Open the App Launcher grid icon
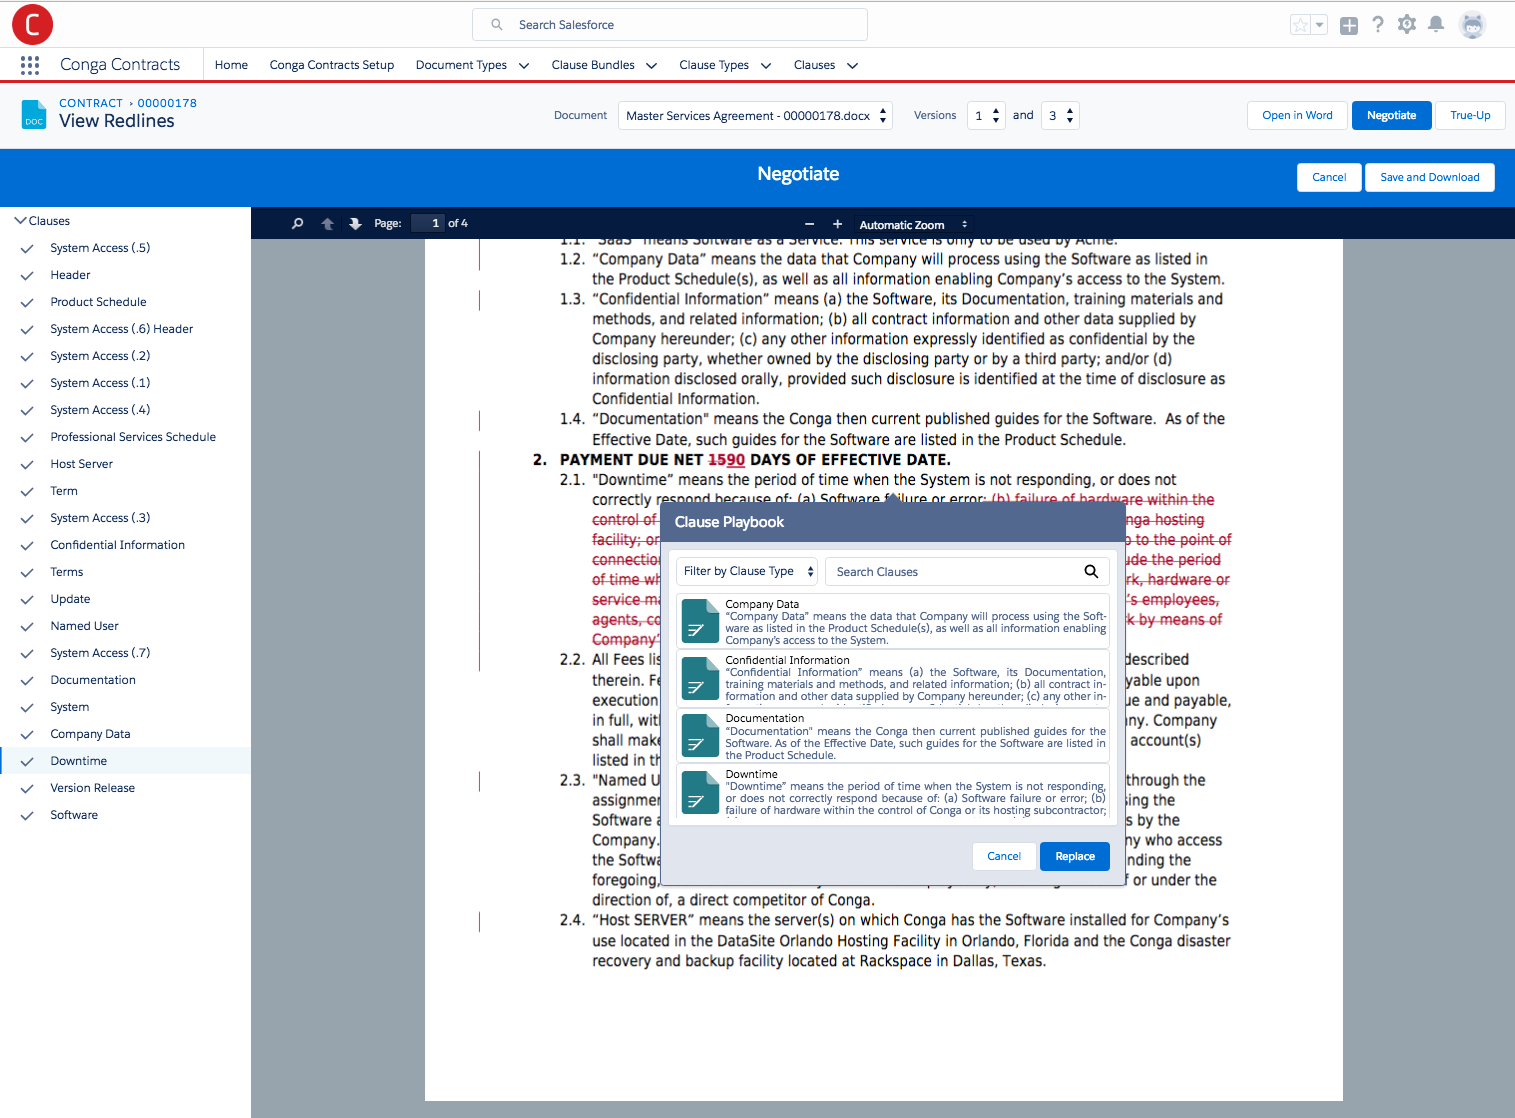1515x1118 pixels. coord(30,65)
